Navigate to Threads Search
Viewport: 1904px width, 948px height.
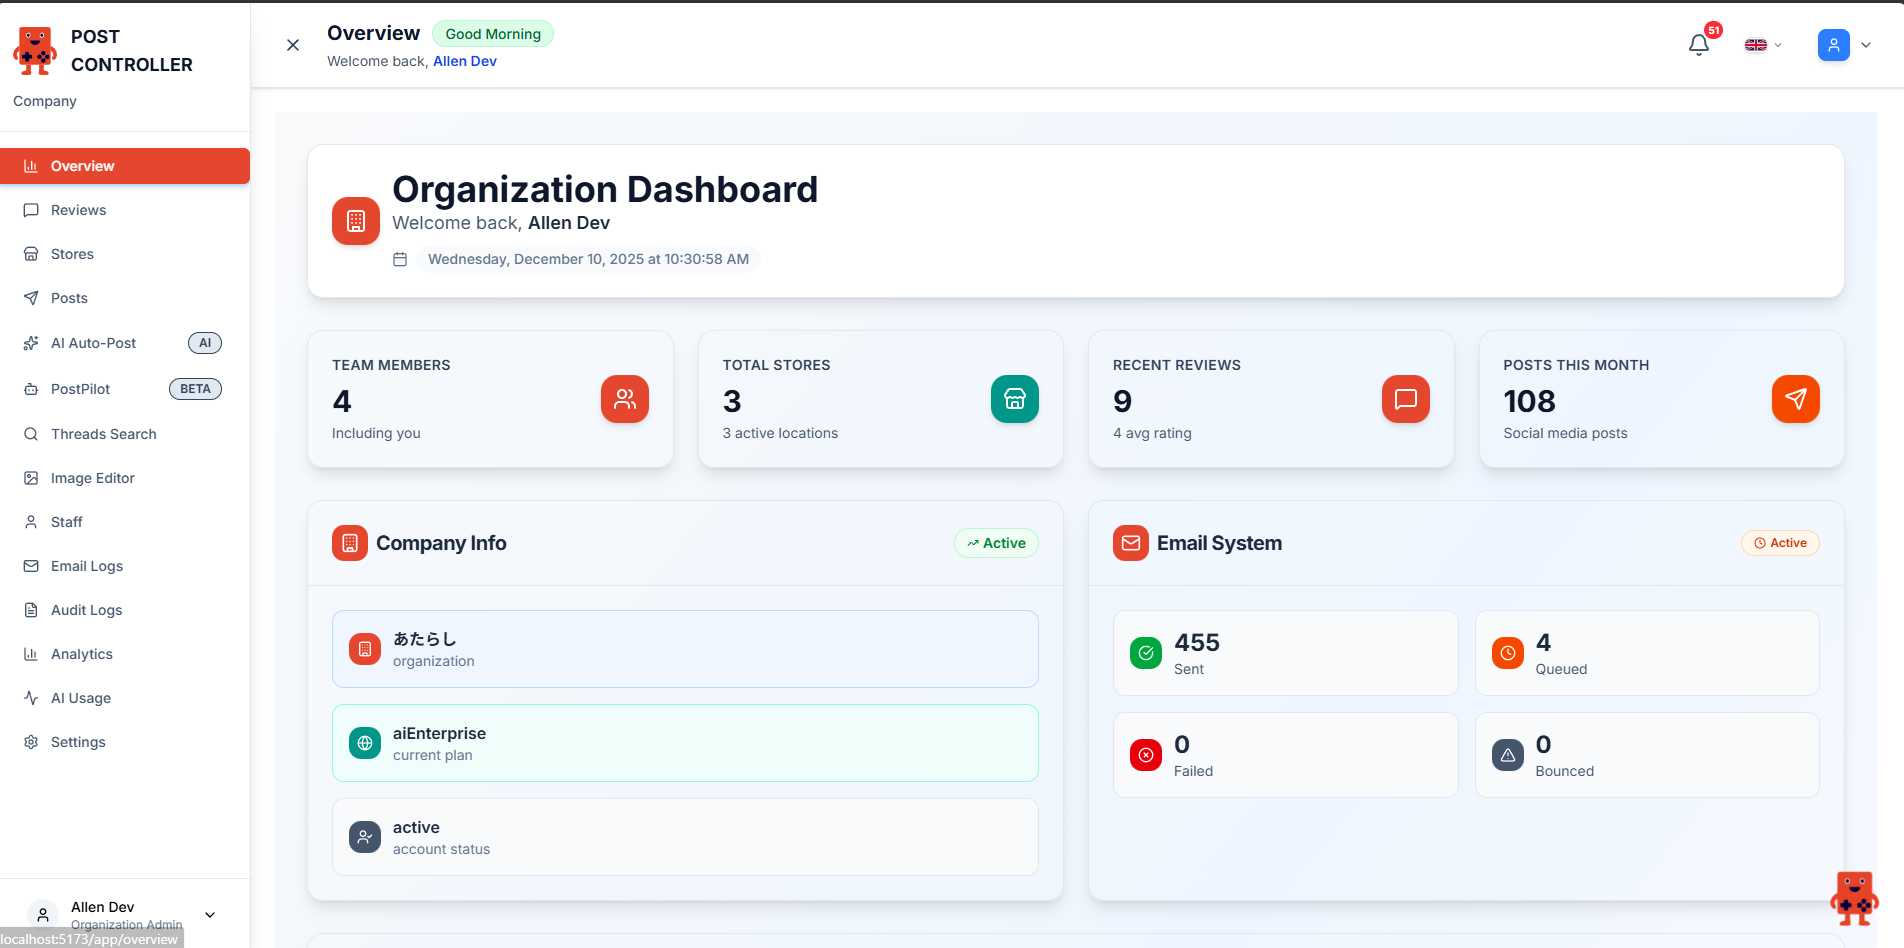tap(103, 434)
